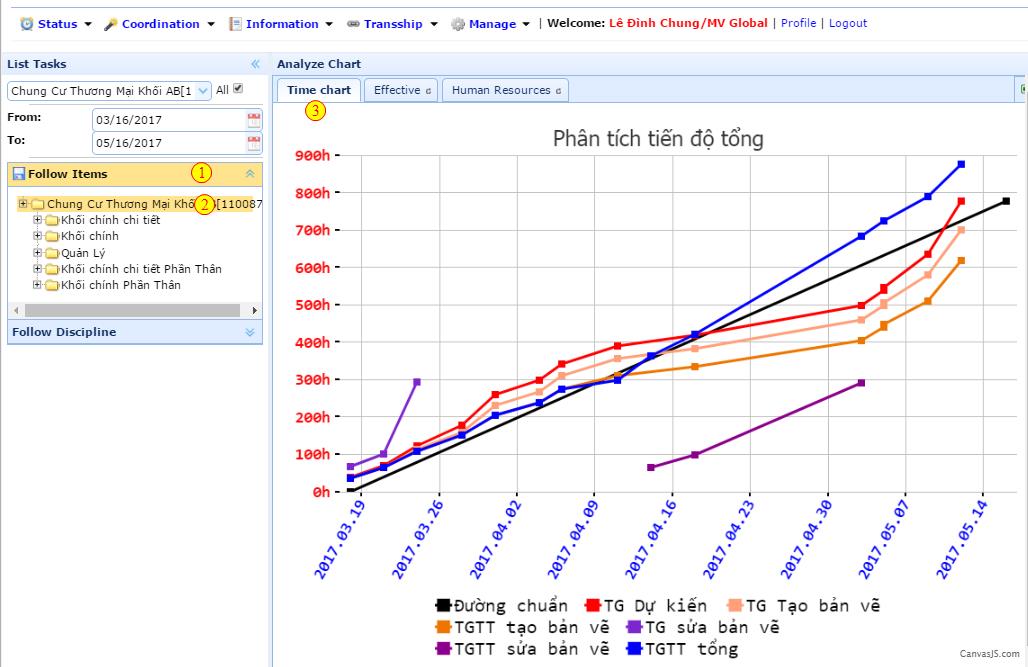
Task: Expand the Quản Lý tree node
Action: coord(37,253)
